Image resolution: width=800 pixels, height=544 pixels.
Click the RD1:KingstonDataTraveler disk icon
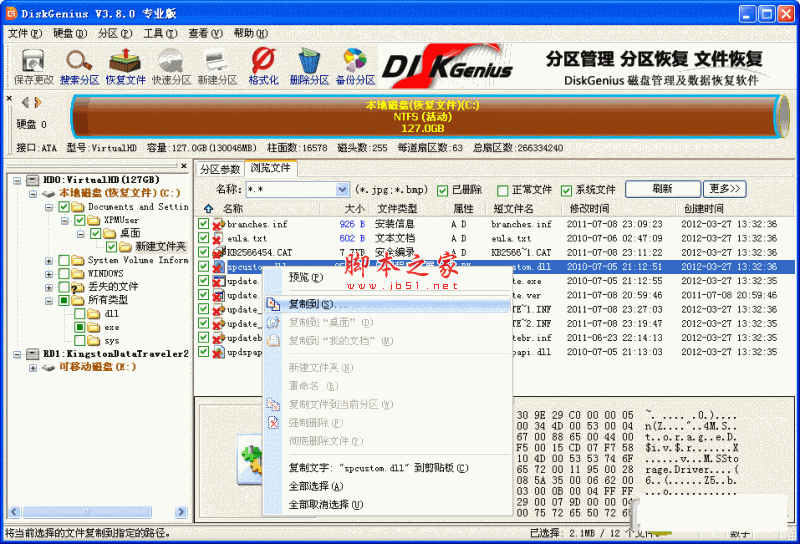[x=33, y=354]
